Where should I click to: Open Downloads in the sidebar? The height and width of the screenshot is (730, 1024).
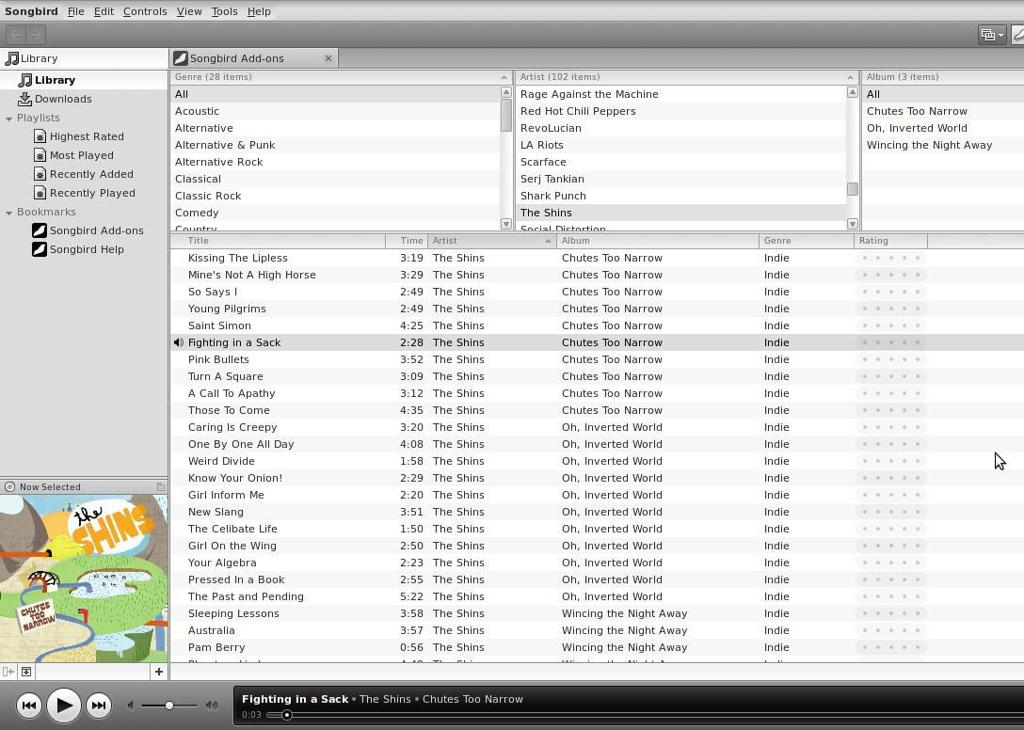(x=84, y=99)
